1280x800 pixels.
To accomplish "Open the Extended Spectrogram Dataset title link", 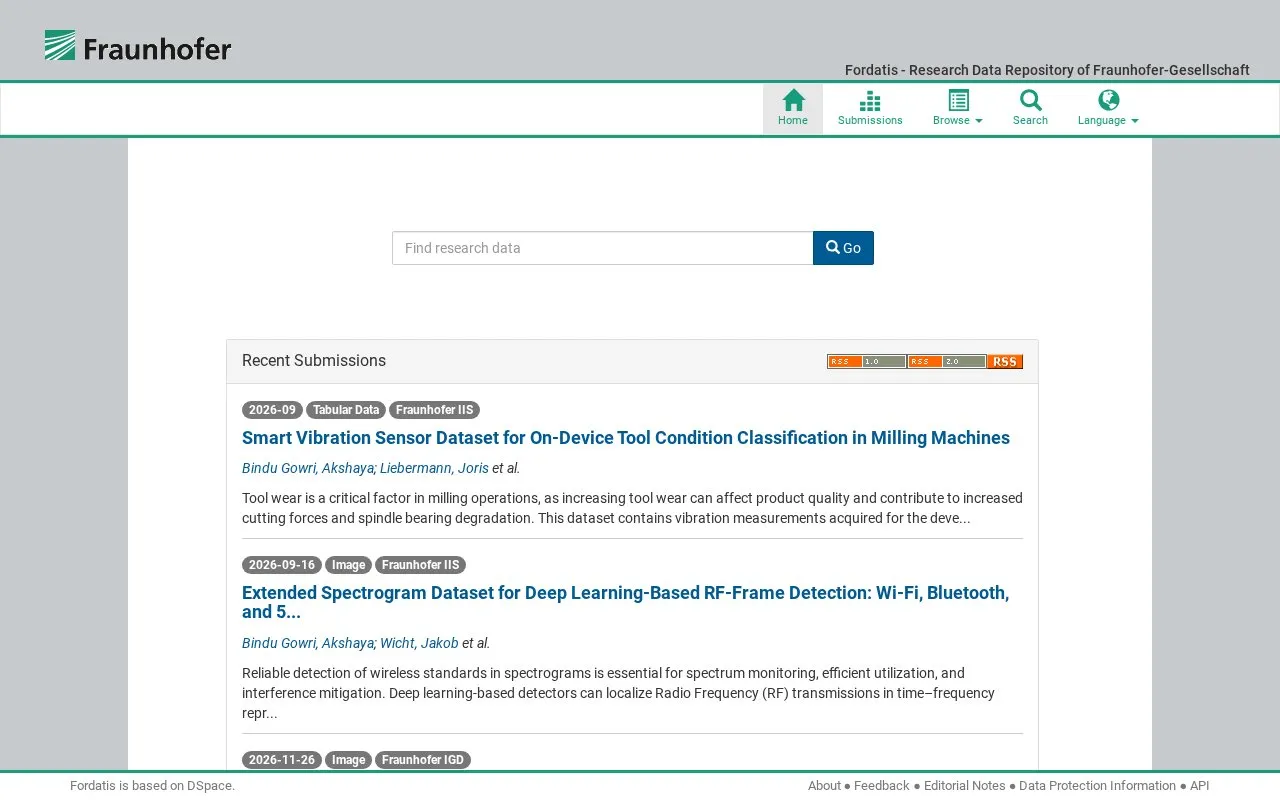I will coord(626,602).
